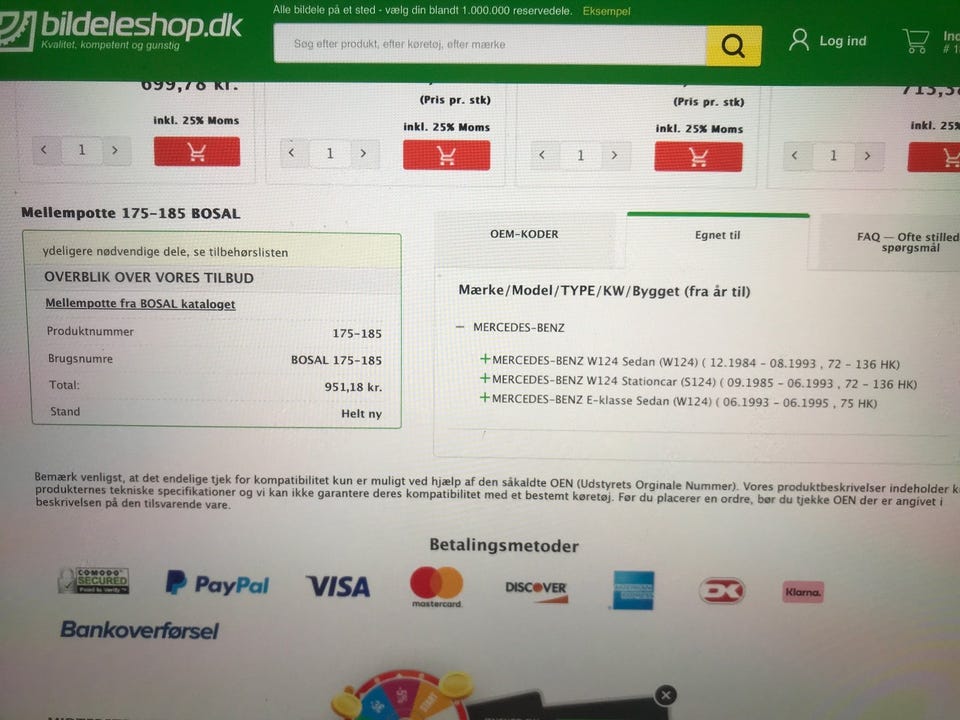Click the product search input field
Screen dimensions: 960x720
click(490, 44)
